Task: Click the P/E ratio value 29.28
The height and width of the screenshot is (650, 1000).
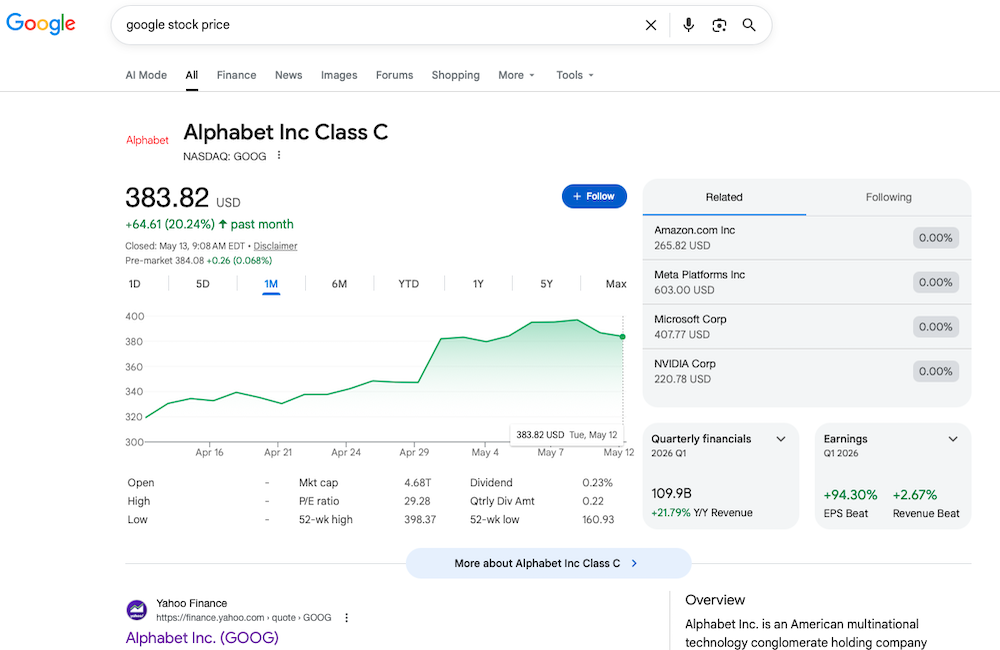Action: tap(417, 501)
